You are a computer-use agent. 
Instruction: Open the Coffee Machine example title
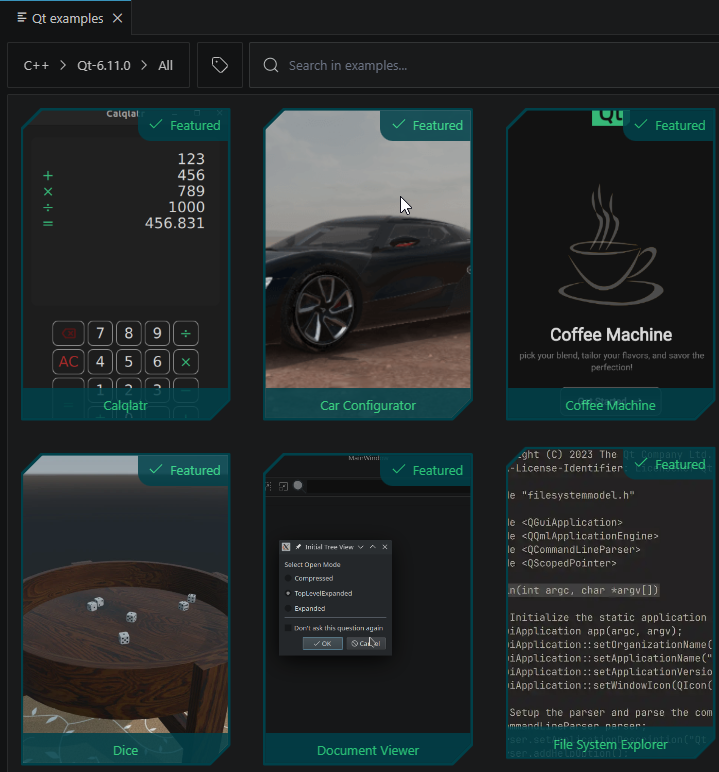click(x=610, y=405)
